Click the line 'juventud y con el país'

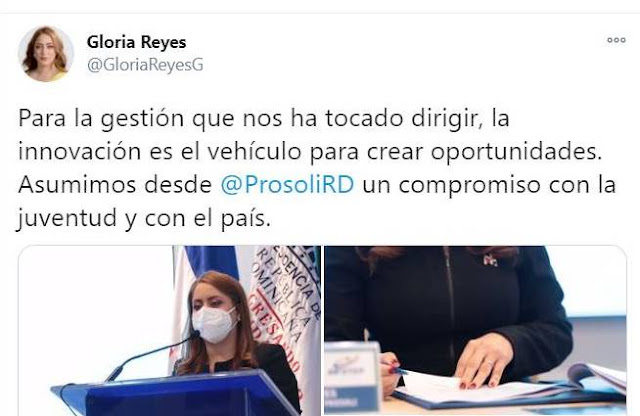[144, 219]
